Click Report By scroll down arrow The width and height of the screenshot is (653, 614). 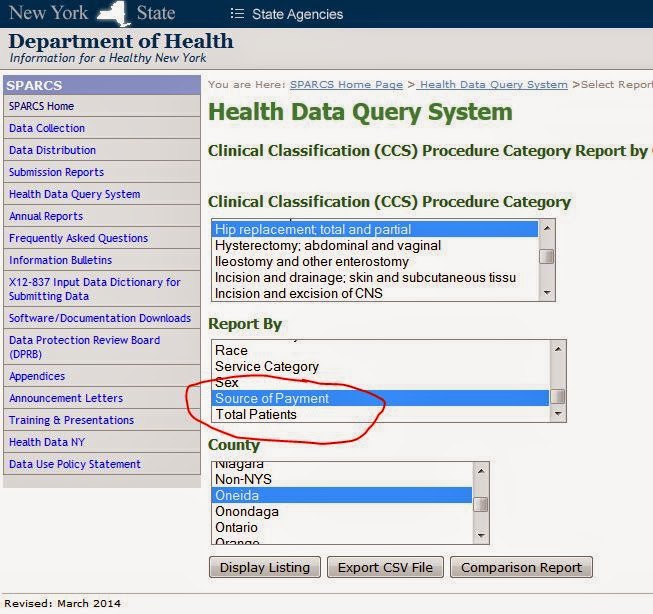(x=558, y=414)
